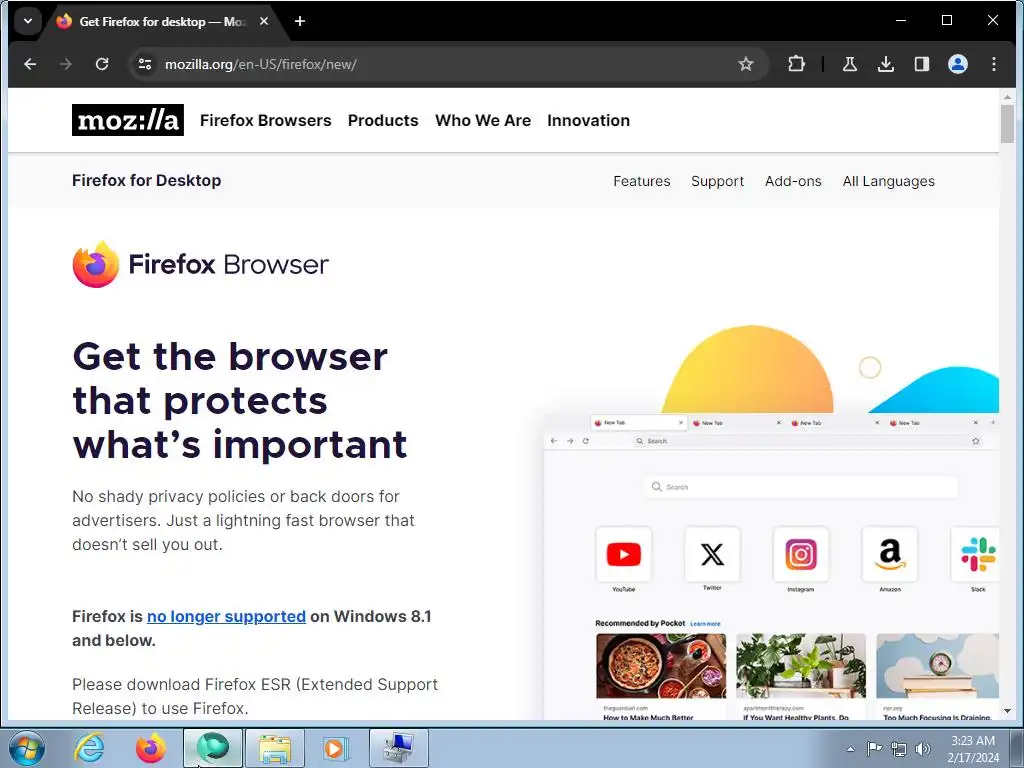Open the Downloads toolbar icon
Screen dimensions: 1024x768
[x=886, y=64]
